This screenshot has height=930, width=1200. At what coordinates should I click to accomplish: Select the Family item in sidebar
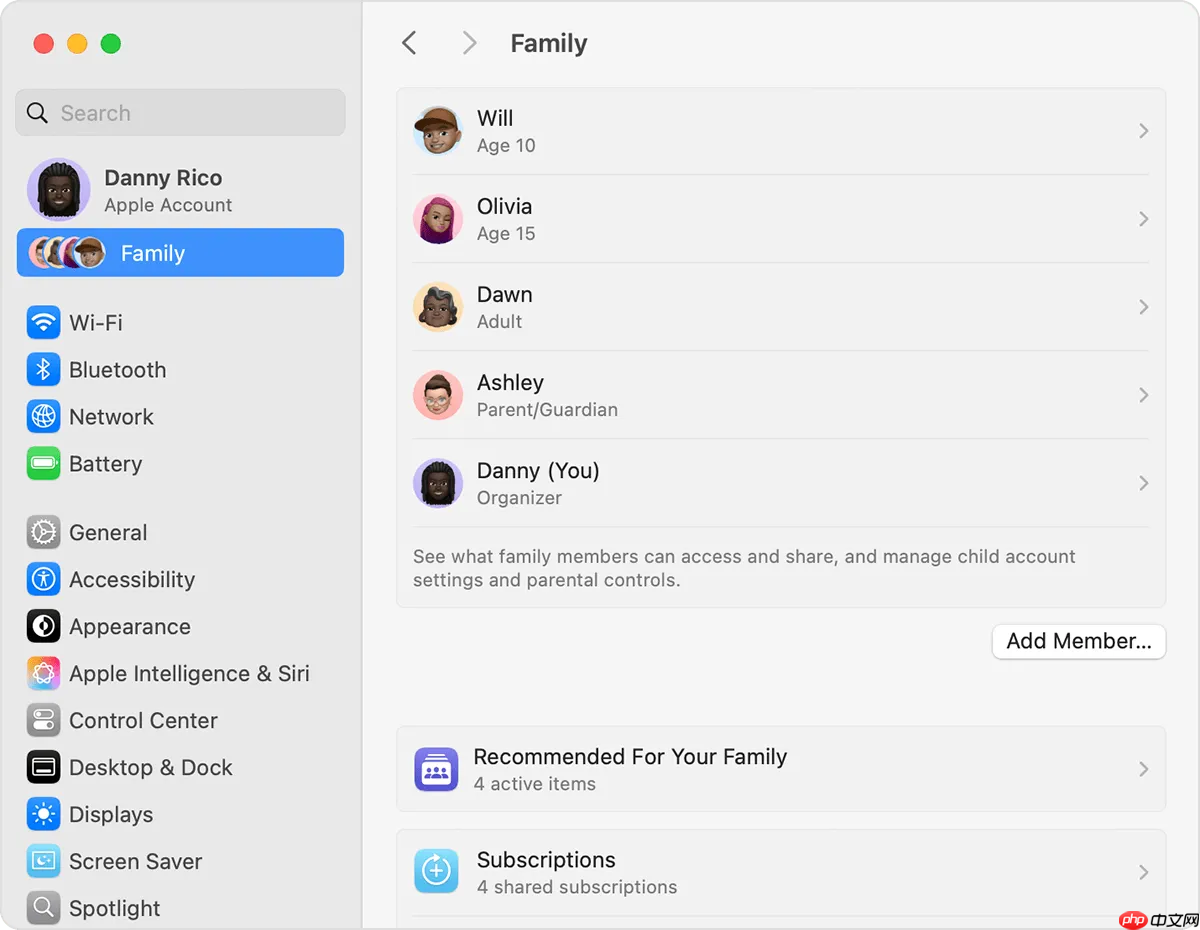point(180,253)
